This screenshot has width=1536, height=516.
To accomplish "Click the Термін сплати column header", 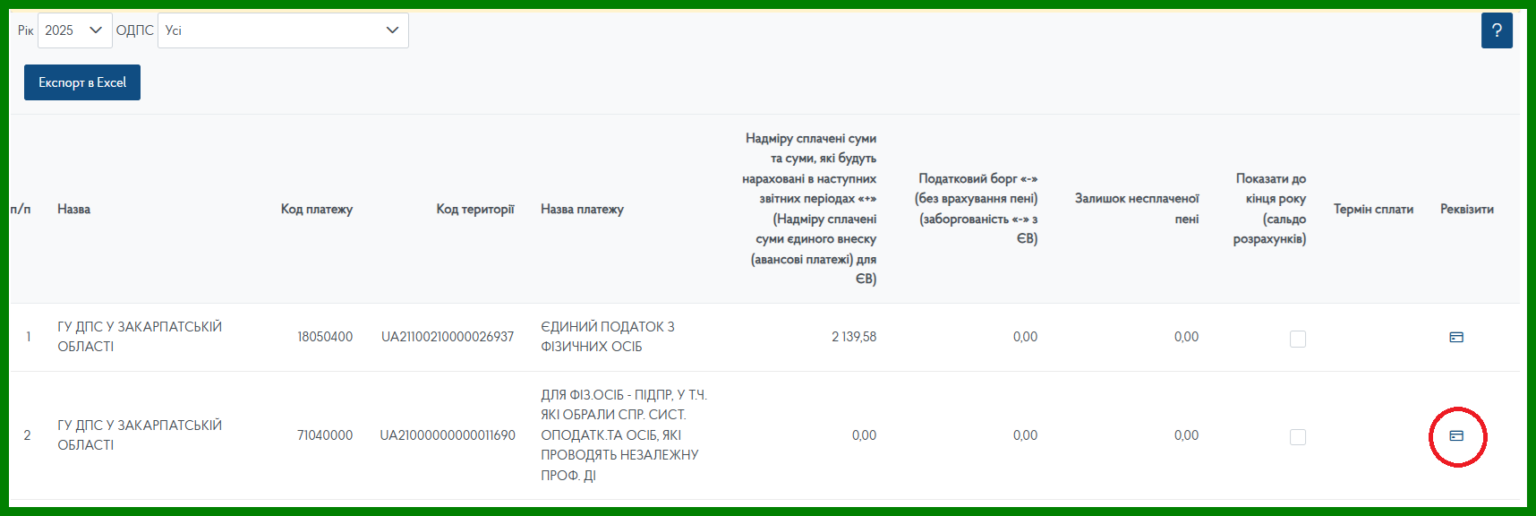I will tap(1373, 209).
